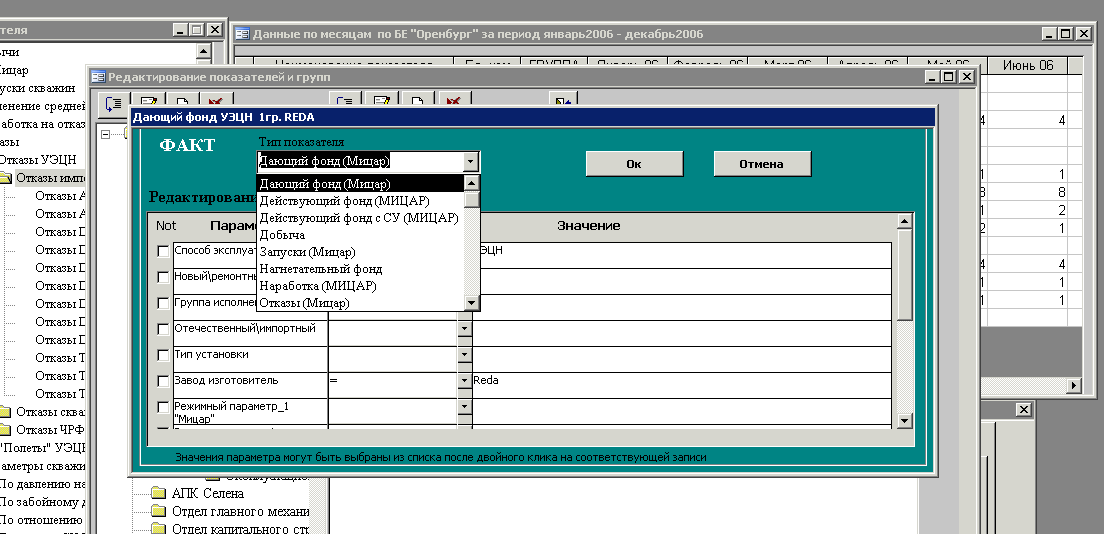The width and height of the screenshot is (1104, 534).
Task: Select 'Действующий фонд (МИЦАР)' list option
Action: (360, 201)
